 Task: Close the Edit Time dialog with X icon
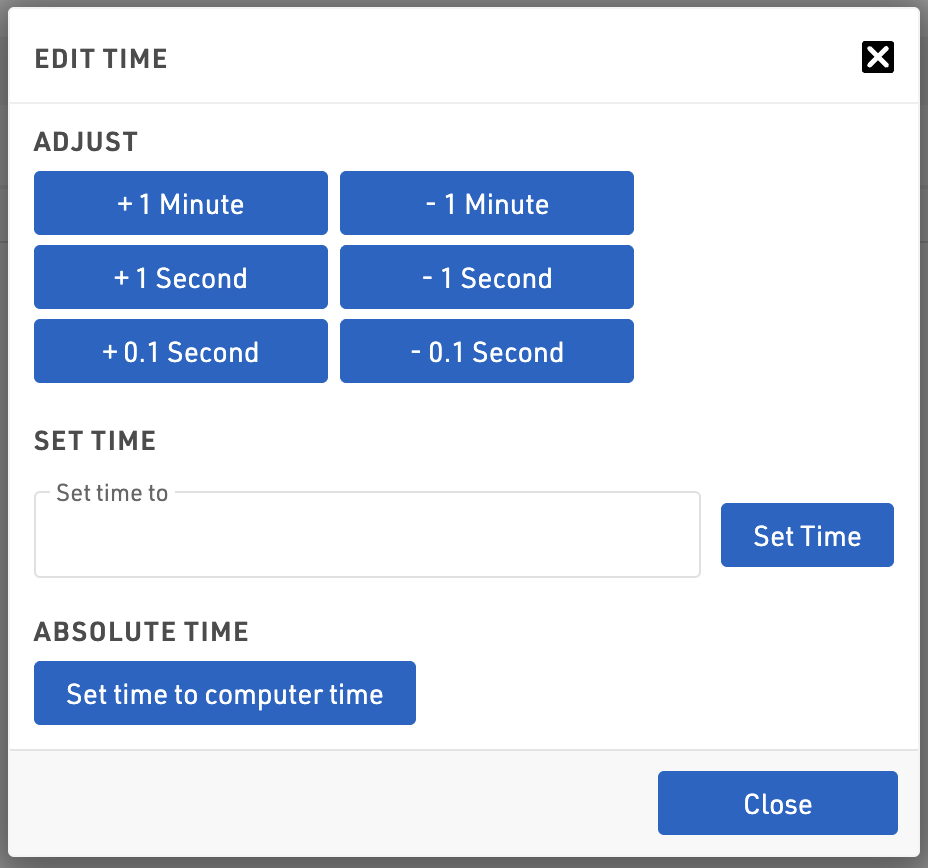click(877, 58)
